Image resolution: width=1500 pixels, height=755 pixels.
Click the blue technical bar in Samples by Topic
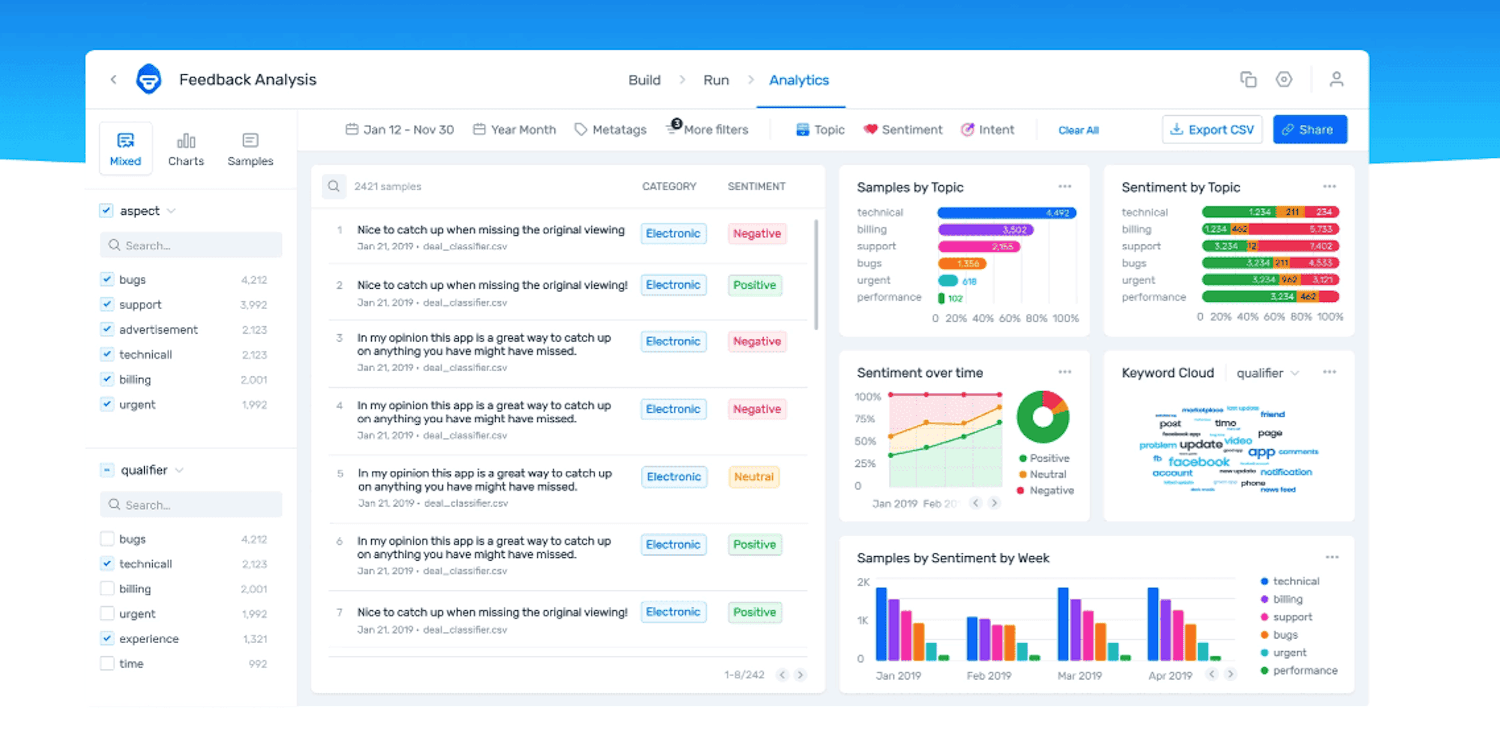tap(1006, 213)
